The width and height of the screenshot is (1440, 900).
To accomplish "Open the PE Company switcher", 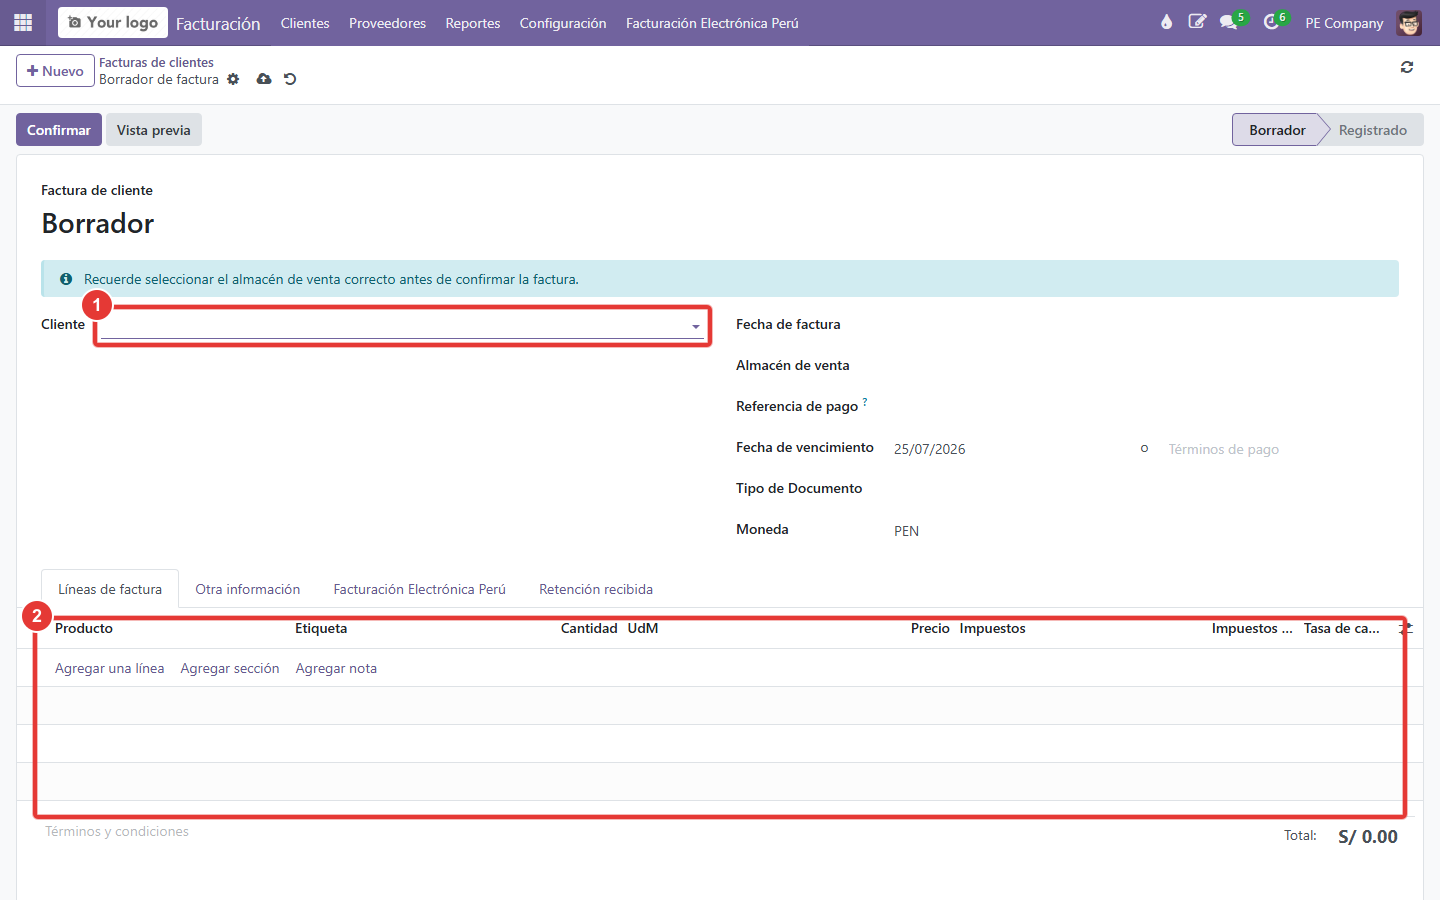I will 1344,23.
